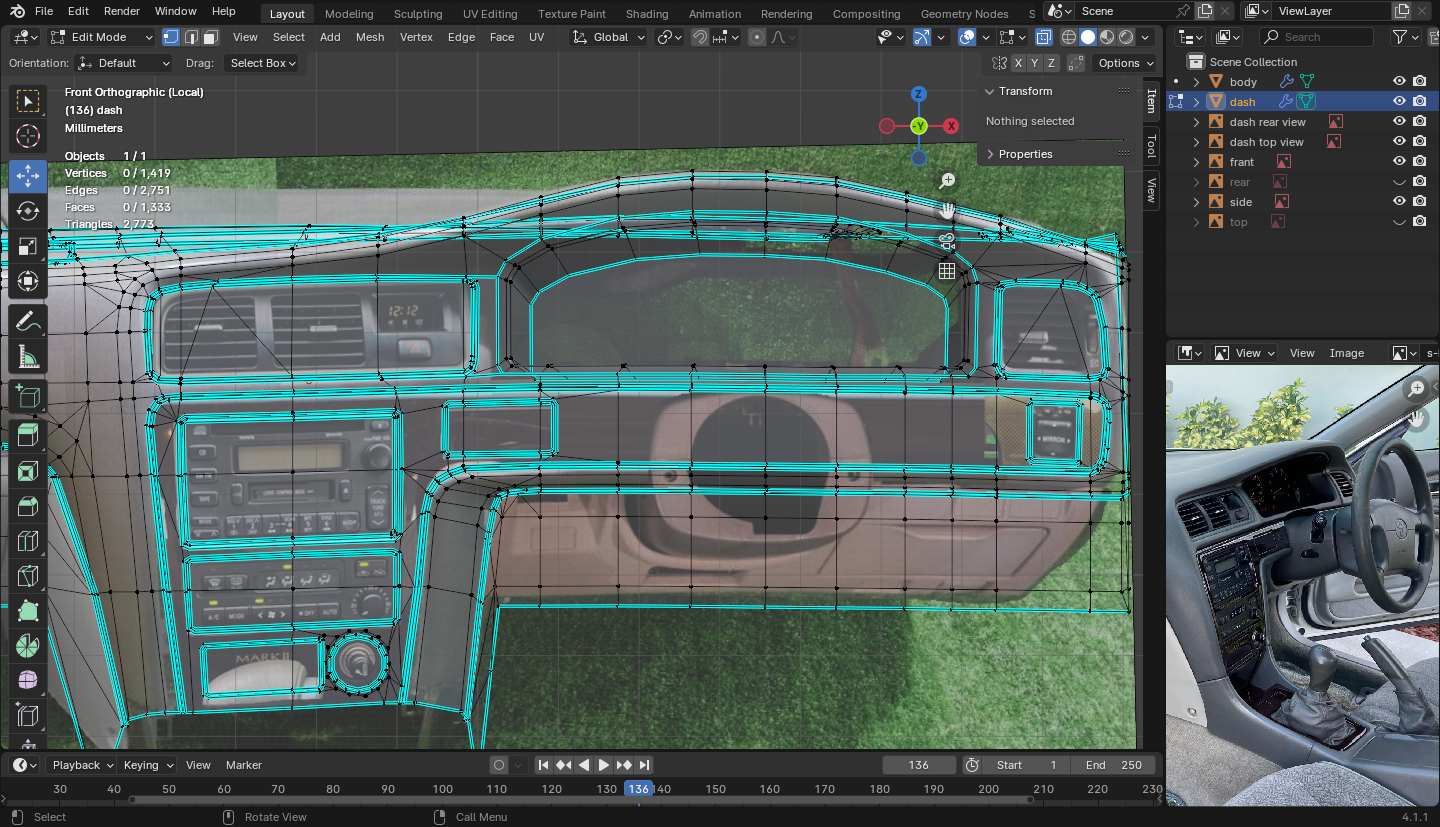Click the timeline scrollbar
This screenshot has height=827, width=1440.
[580, 800]
